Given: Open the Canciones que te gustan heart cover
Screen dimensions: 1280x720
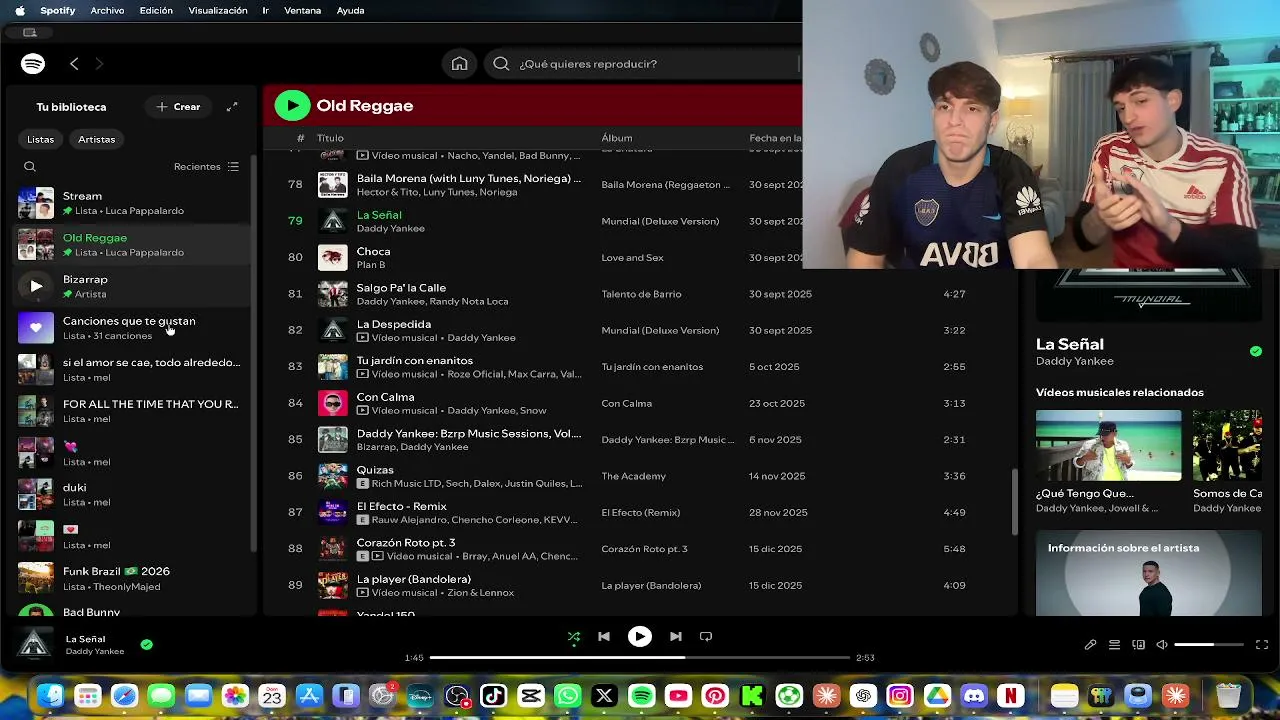Looking at the screenshot, I should (36, 328).
